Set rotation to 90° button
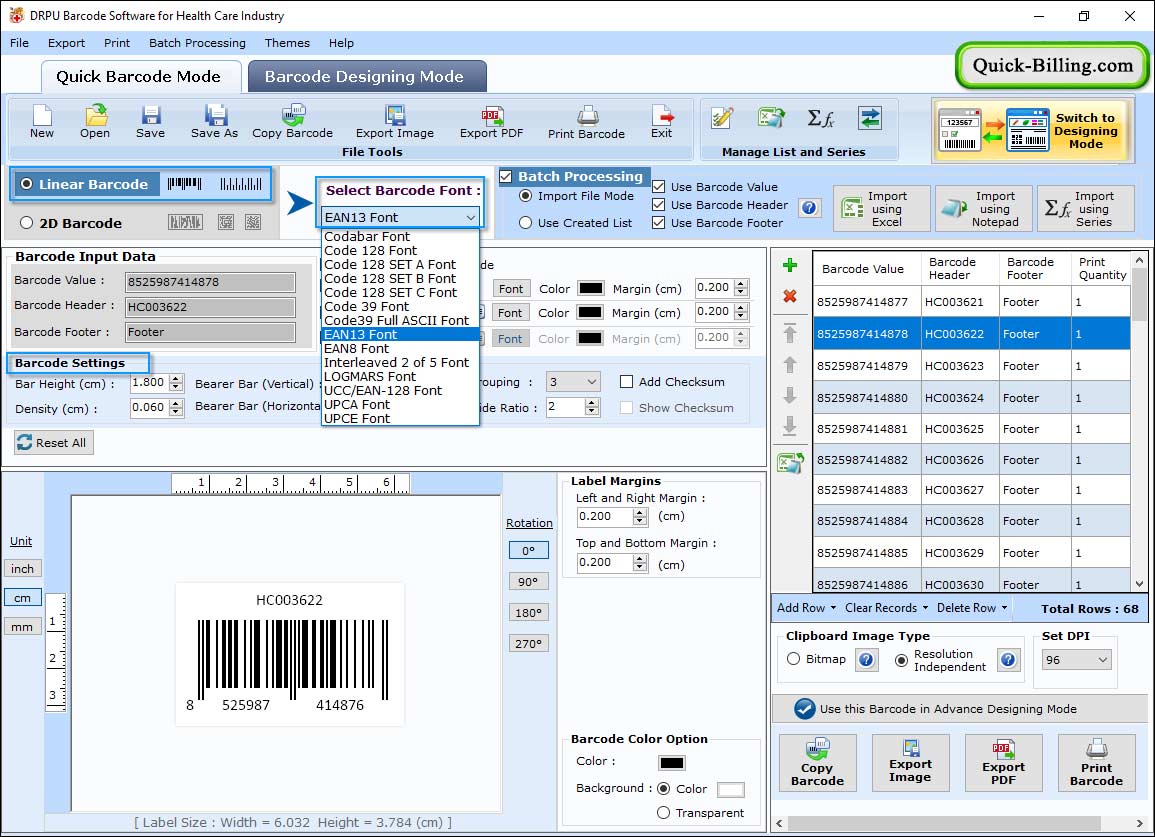1155x837 pixels. click(528, 581)
